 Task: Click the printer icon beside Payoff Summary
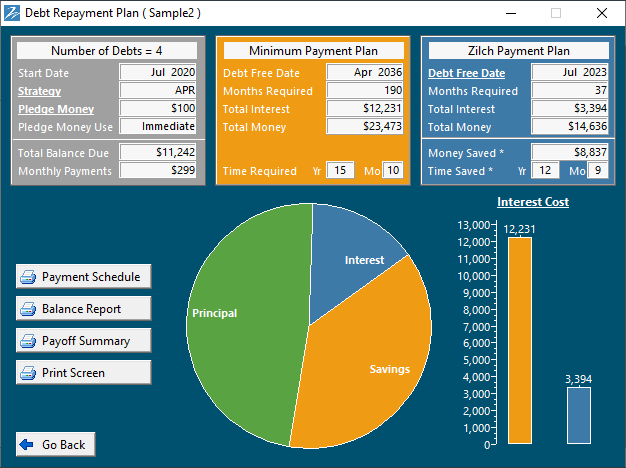29,341
